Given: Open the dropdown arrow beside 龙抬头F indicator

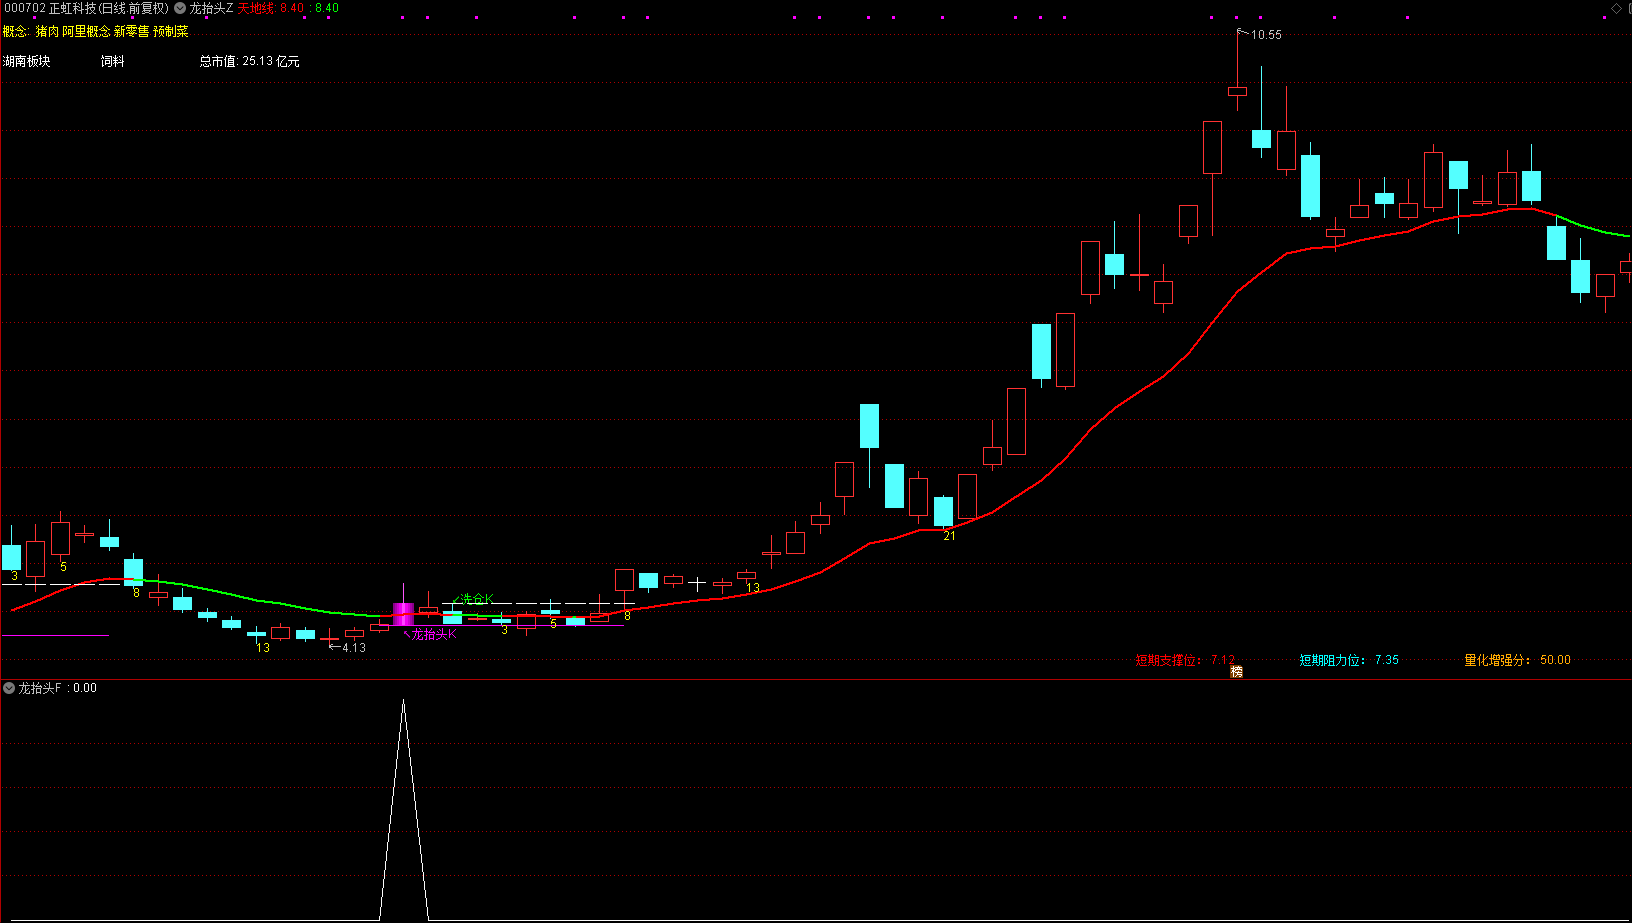Looking at the screenshot, I should click(9, 688).
